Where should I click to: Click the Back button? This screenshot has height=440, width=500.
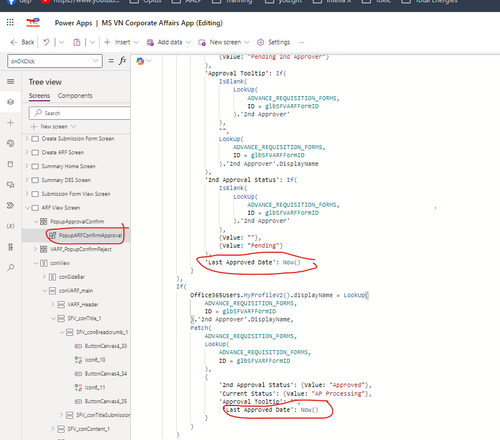click(22, 42)
